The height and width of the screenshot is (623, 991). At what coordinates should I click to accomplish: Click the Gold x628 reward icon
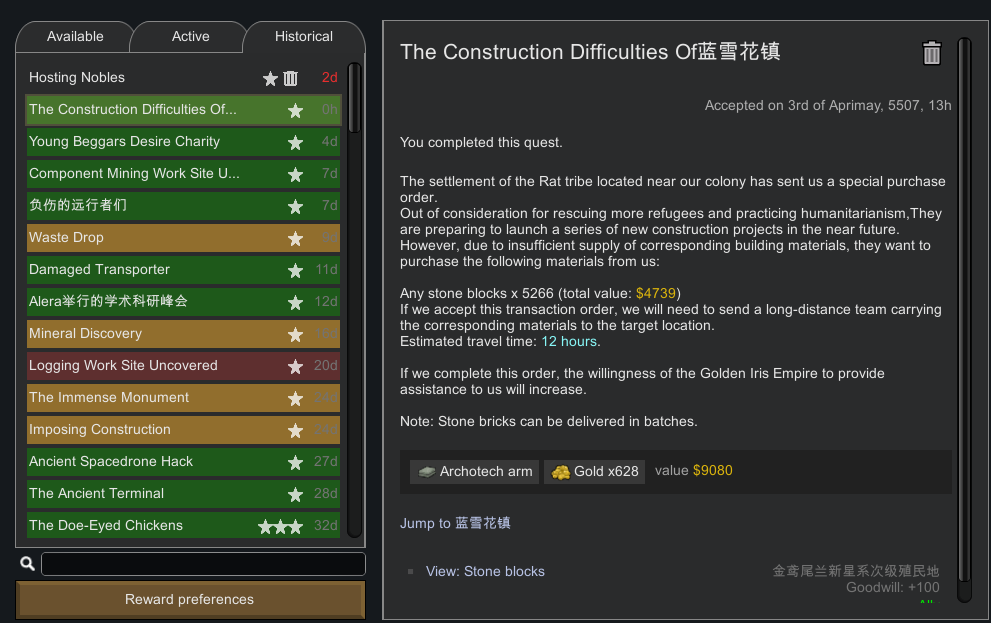[x=561, y=472]
